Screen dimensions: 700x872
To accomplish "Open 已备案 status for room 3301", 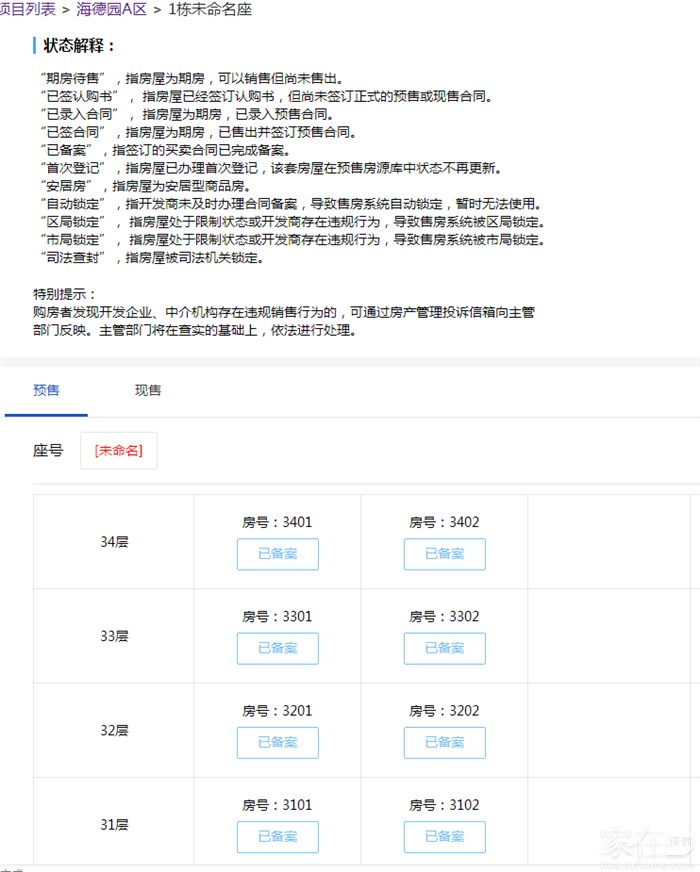I will pyautogui.click(x=277, y=648).
